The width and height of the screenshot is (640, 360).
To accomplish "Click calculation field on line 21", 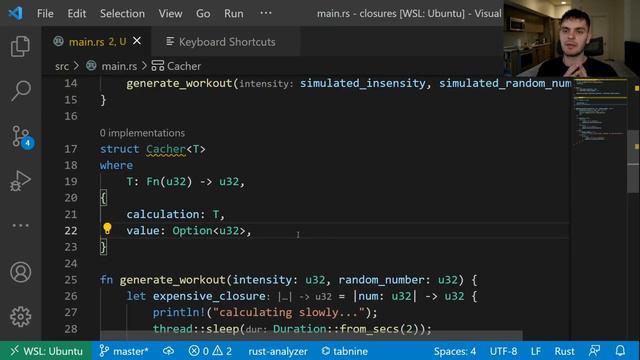I will click(x=162, y=214).
